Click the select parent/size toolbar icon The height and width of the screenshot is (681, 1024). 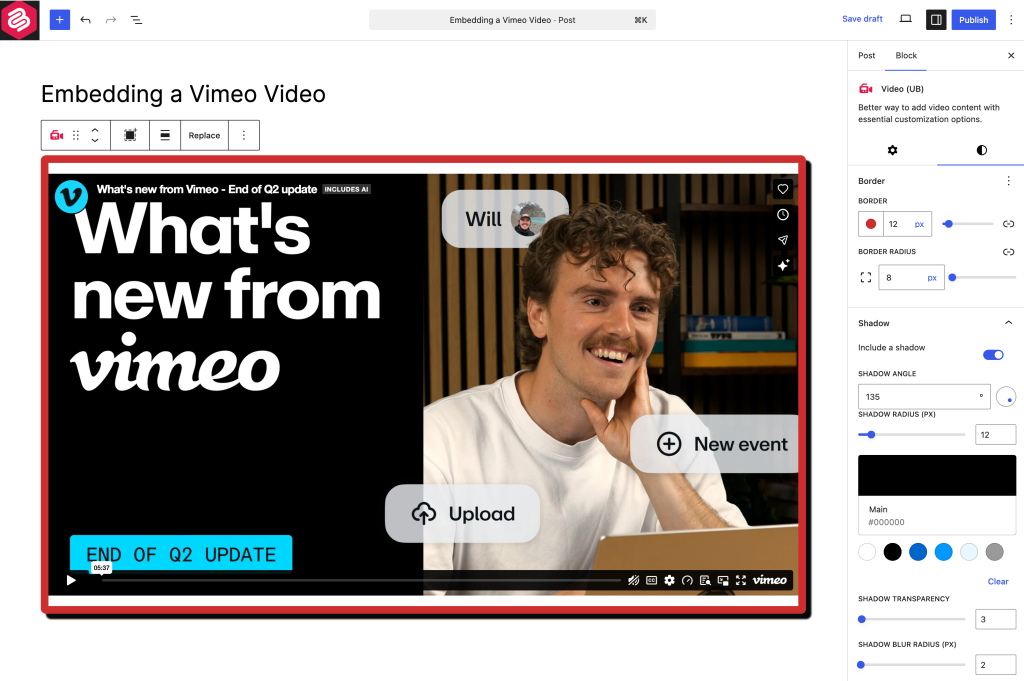pos(130,135)
